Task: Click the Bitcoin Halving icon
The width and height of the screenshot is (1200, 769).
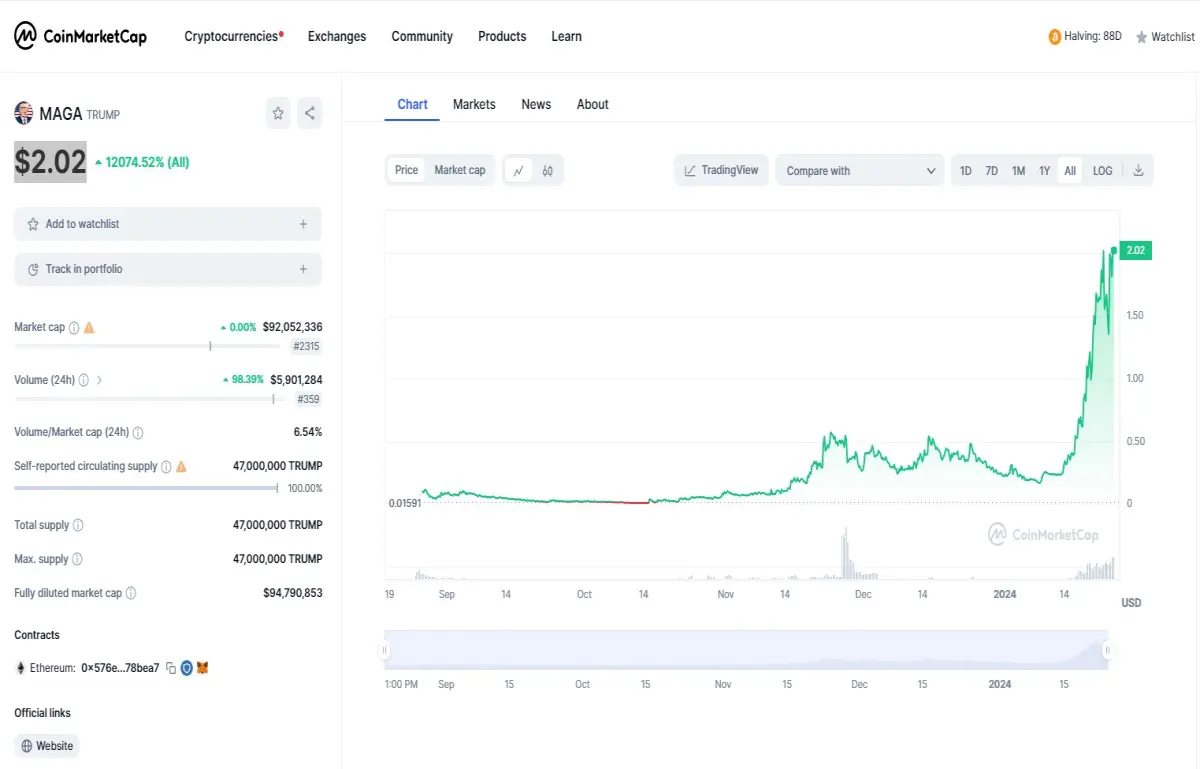Action: pos(1054,37)
